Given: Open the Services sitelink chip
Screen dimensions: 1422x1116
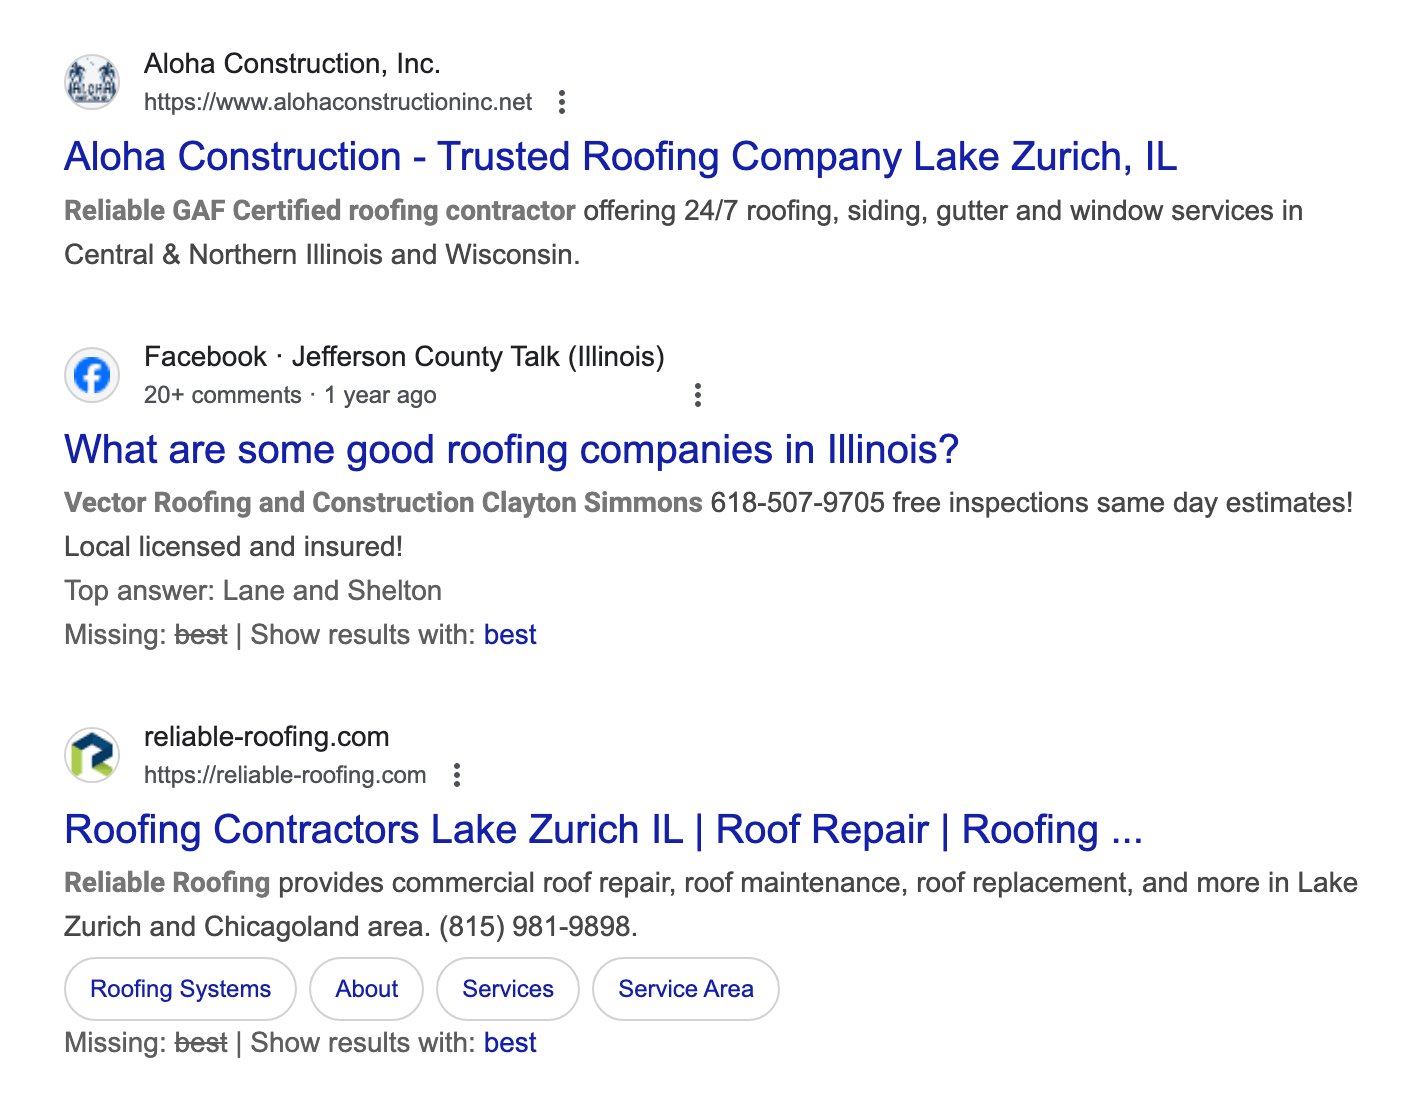Looking at the screenshot, I should (x=507, y=989).
